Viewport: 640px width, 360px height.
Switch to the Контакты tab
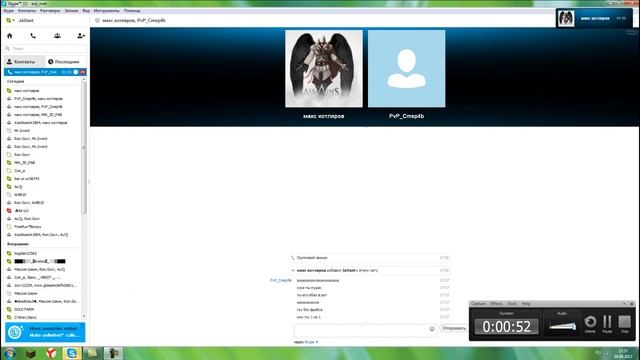24,62
